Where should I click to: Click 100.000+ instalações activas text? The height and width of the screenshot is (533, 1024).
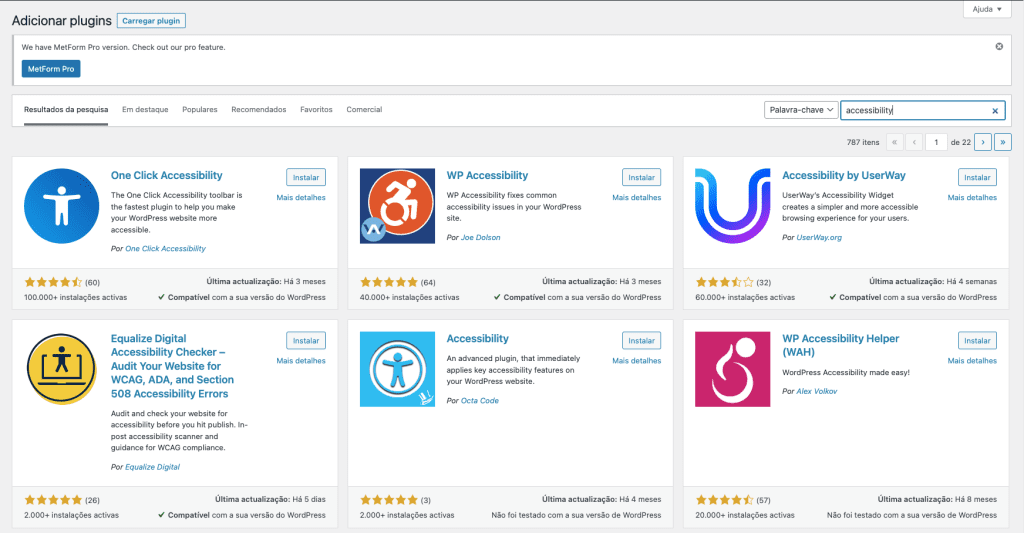pyautogui.click(x=76, y=297)
